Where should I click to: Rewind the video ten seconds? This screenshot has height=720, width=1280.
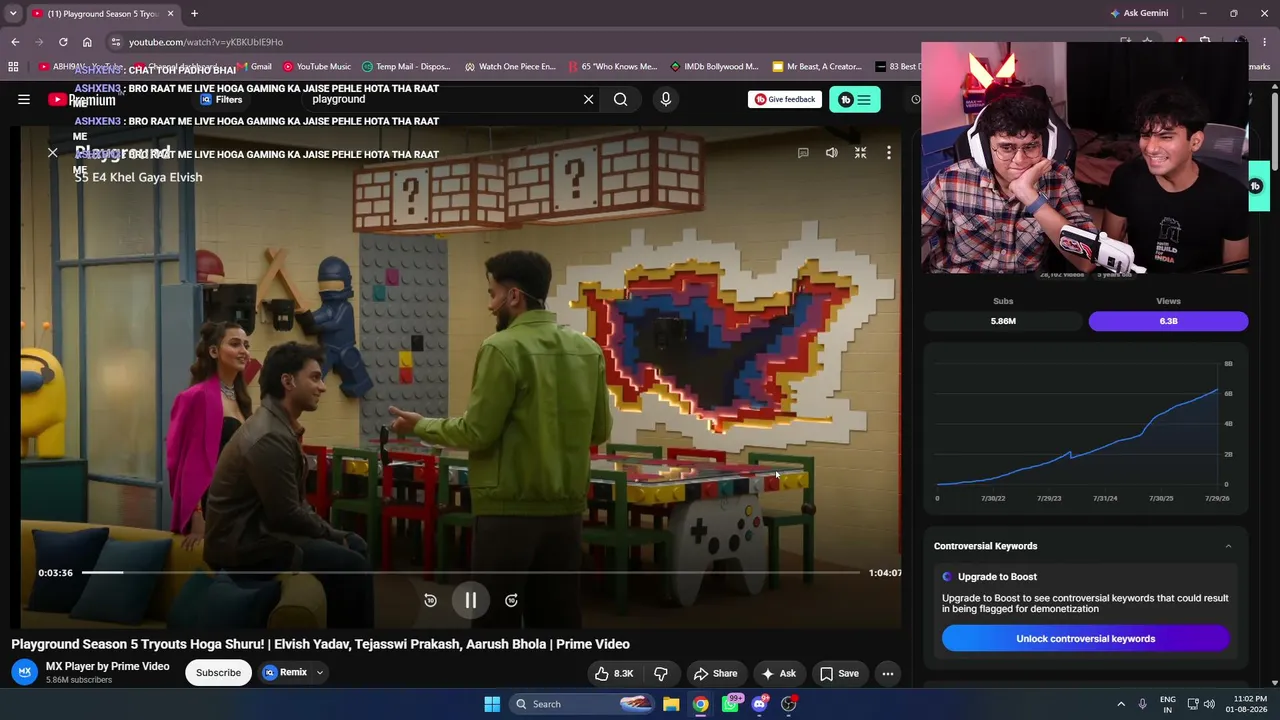click(430, 600)
